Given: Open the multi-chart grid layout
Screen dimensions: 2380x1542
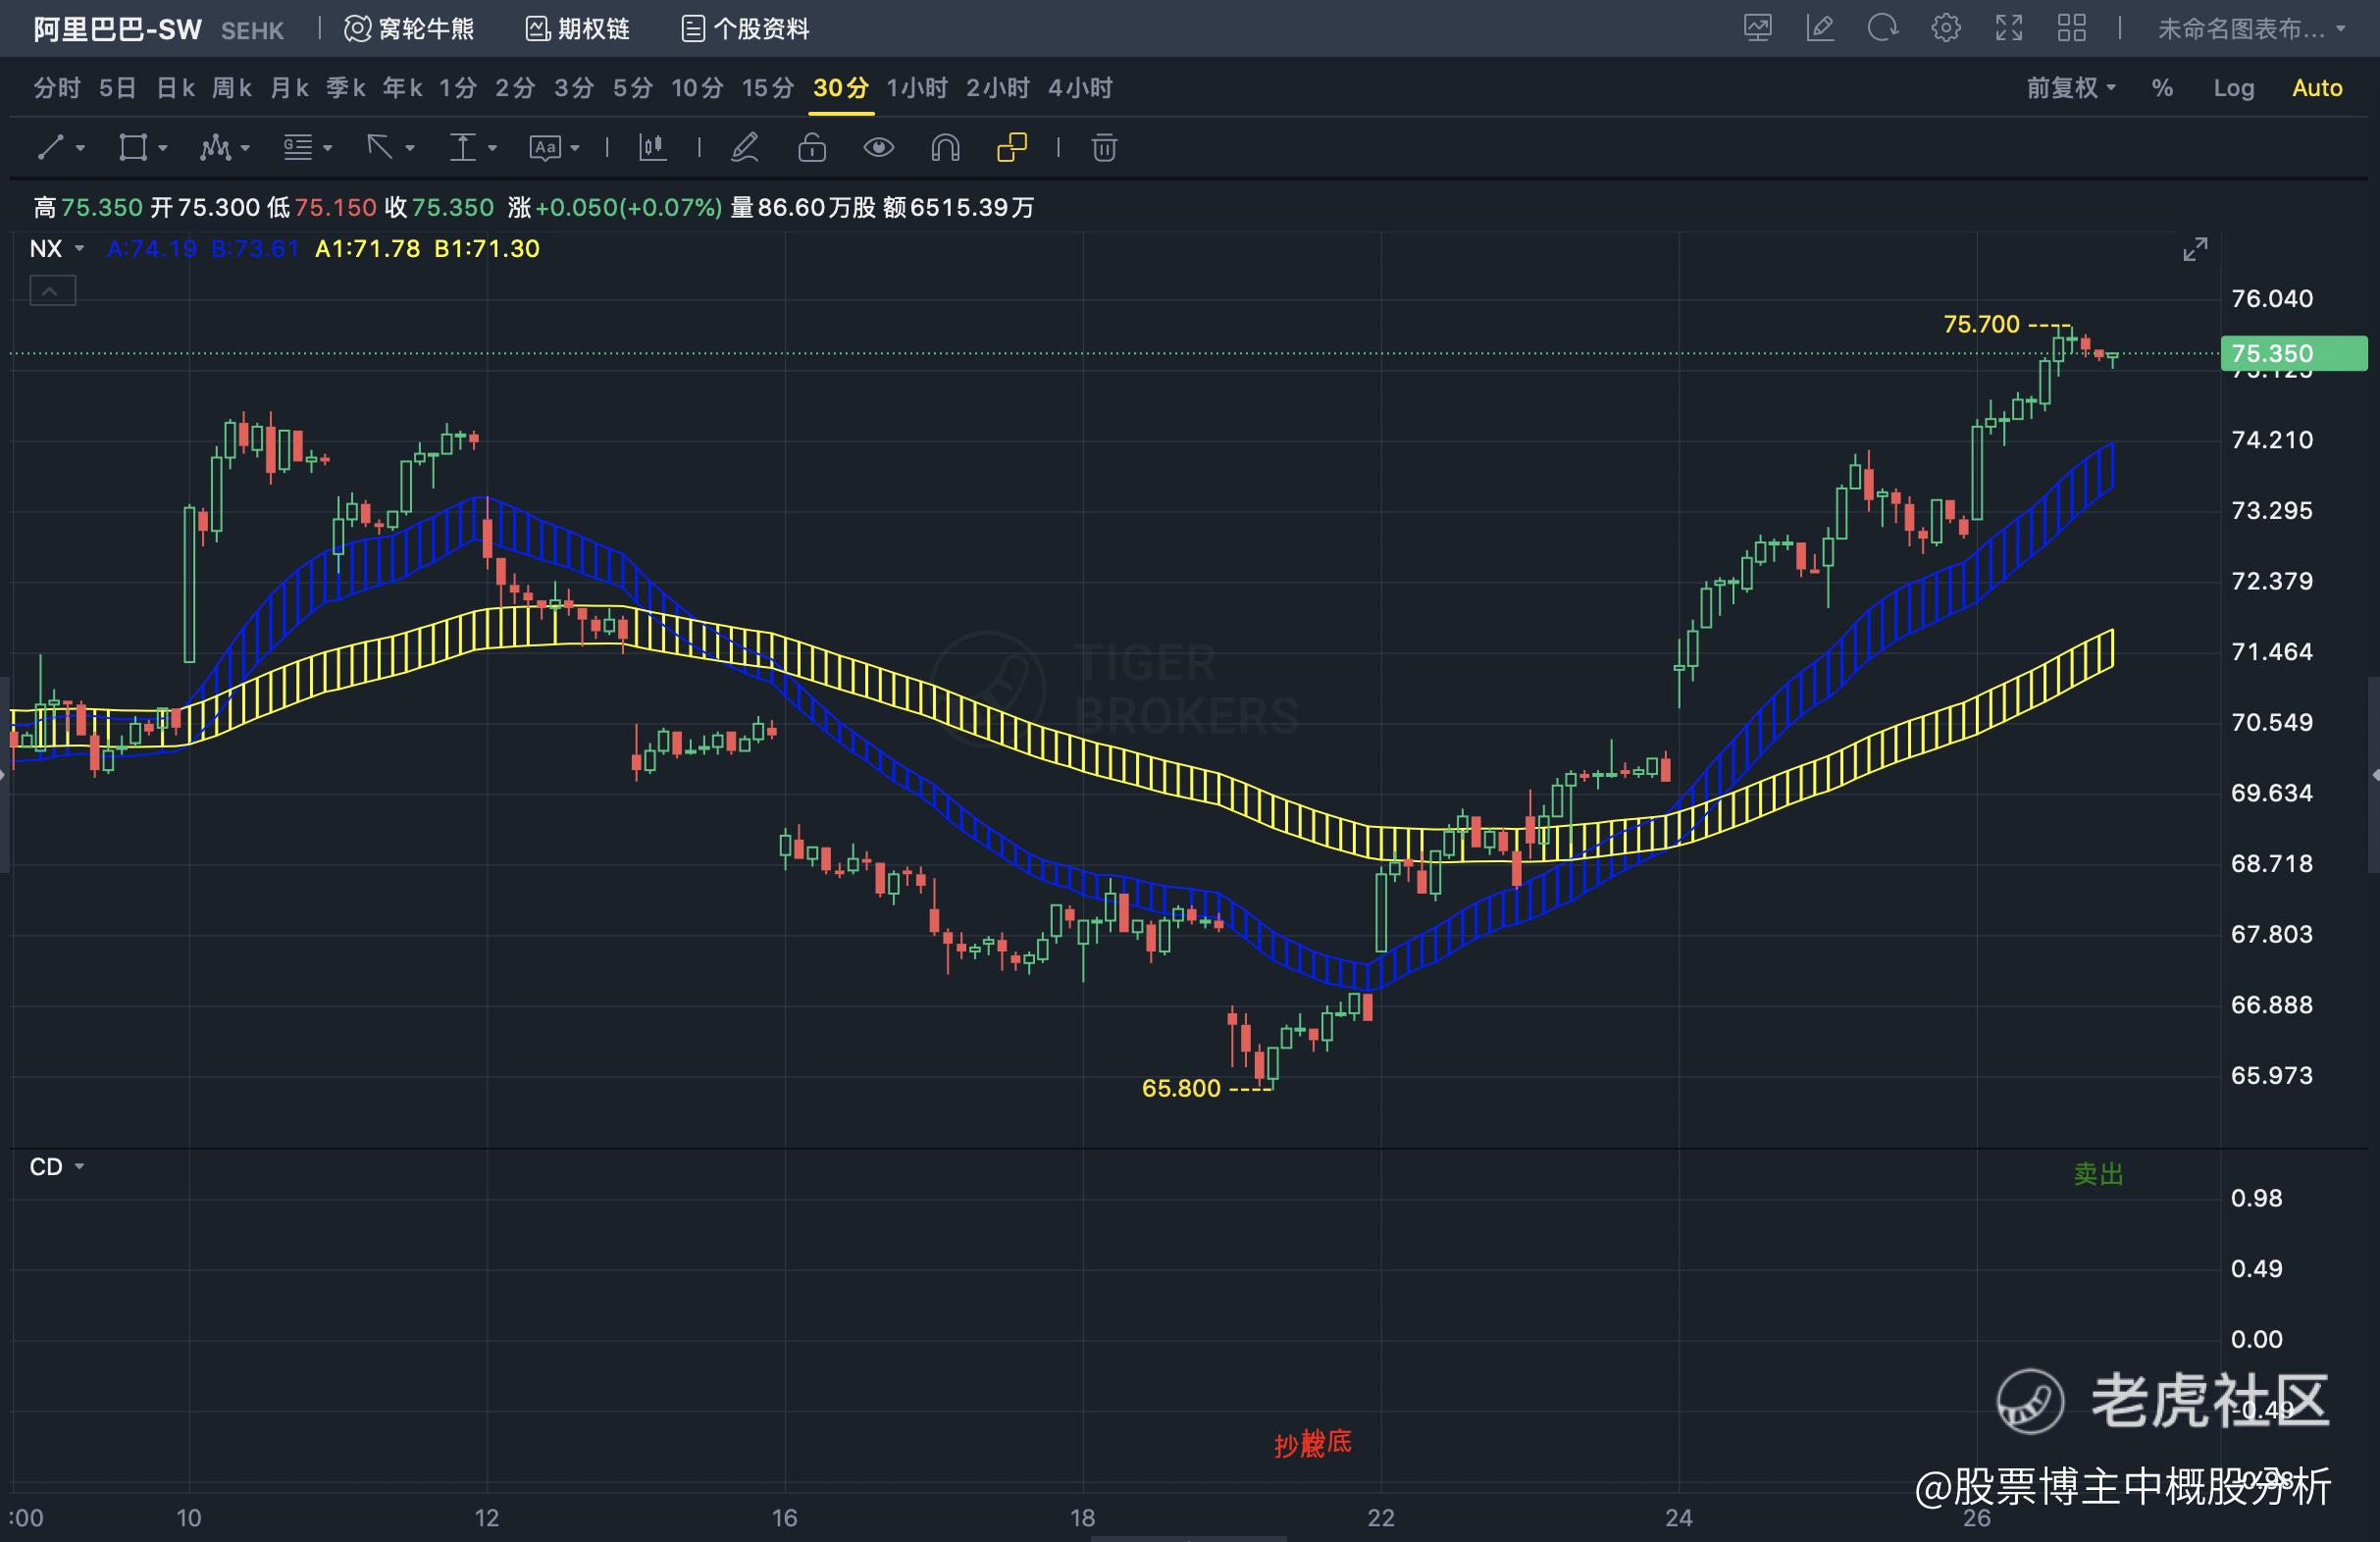Looking at the screenshot, I should point(2072,28).
